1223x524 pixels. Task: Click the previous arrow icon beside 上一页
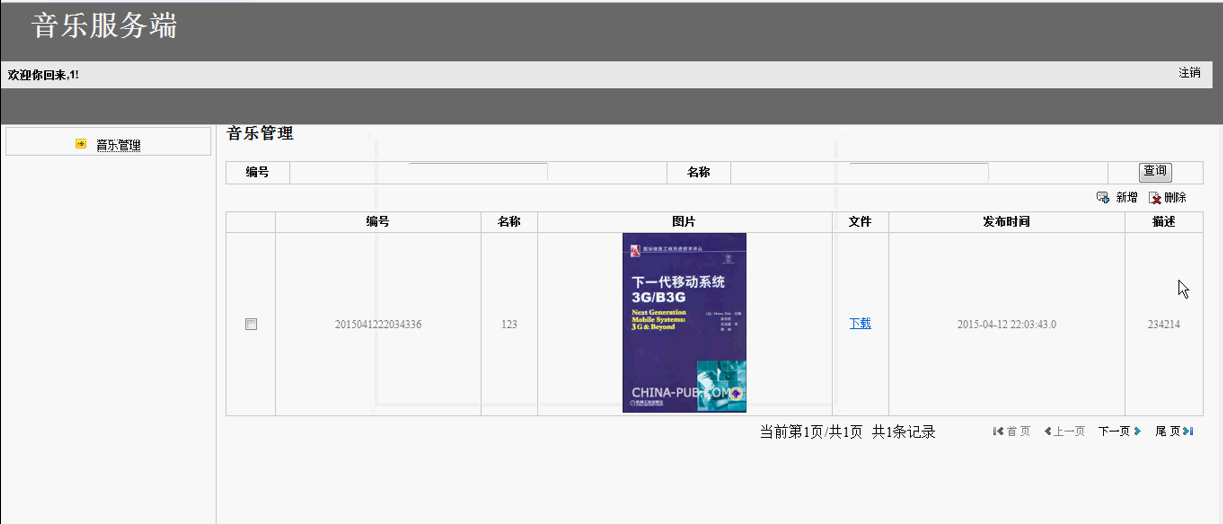tap(1048, 431)
